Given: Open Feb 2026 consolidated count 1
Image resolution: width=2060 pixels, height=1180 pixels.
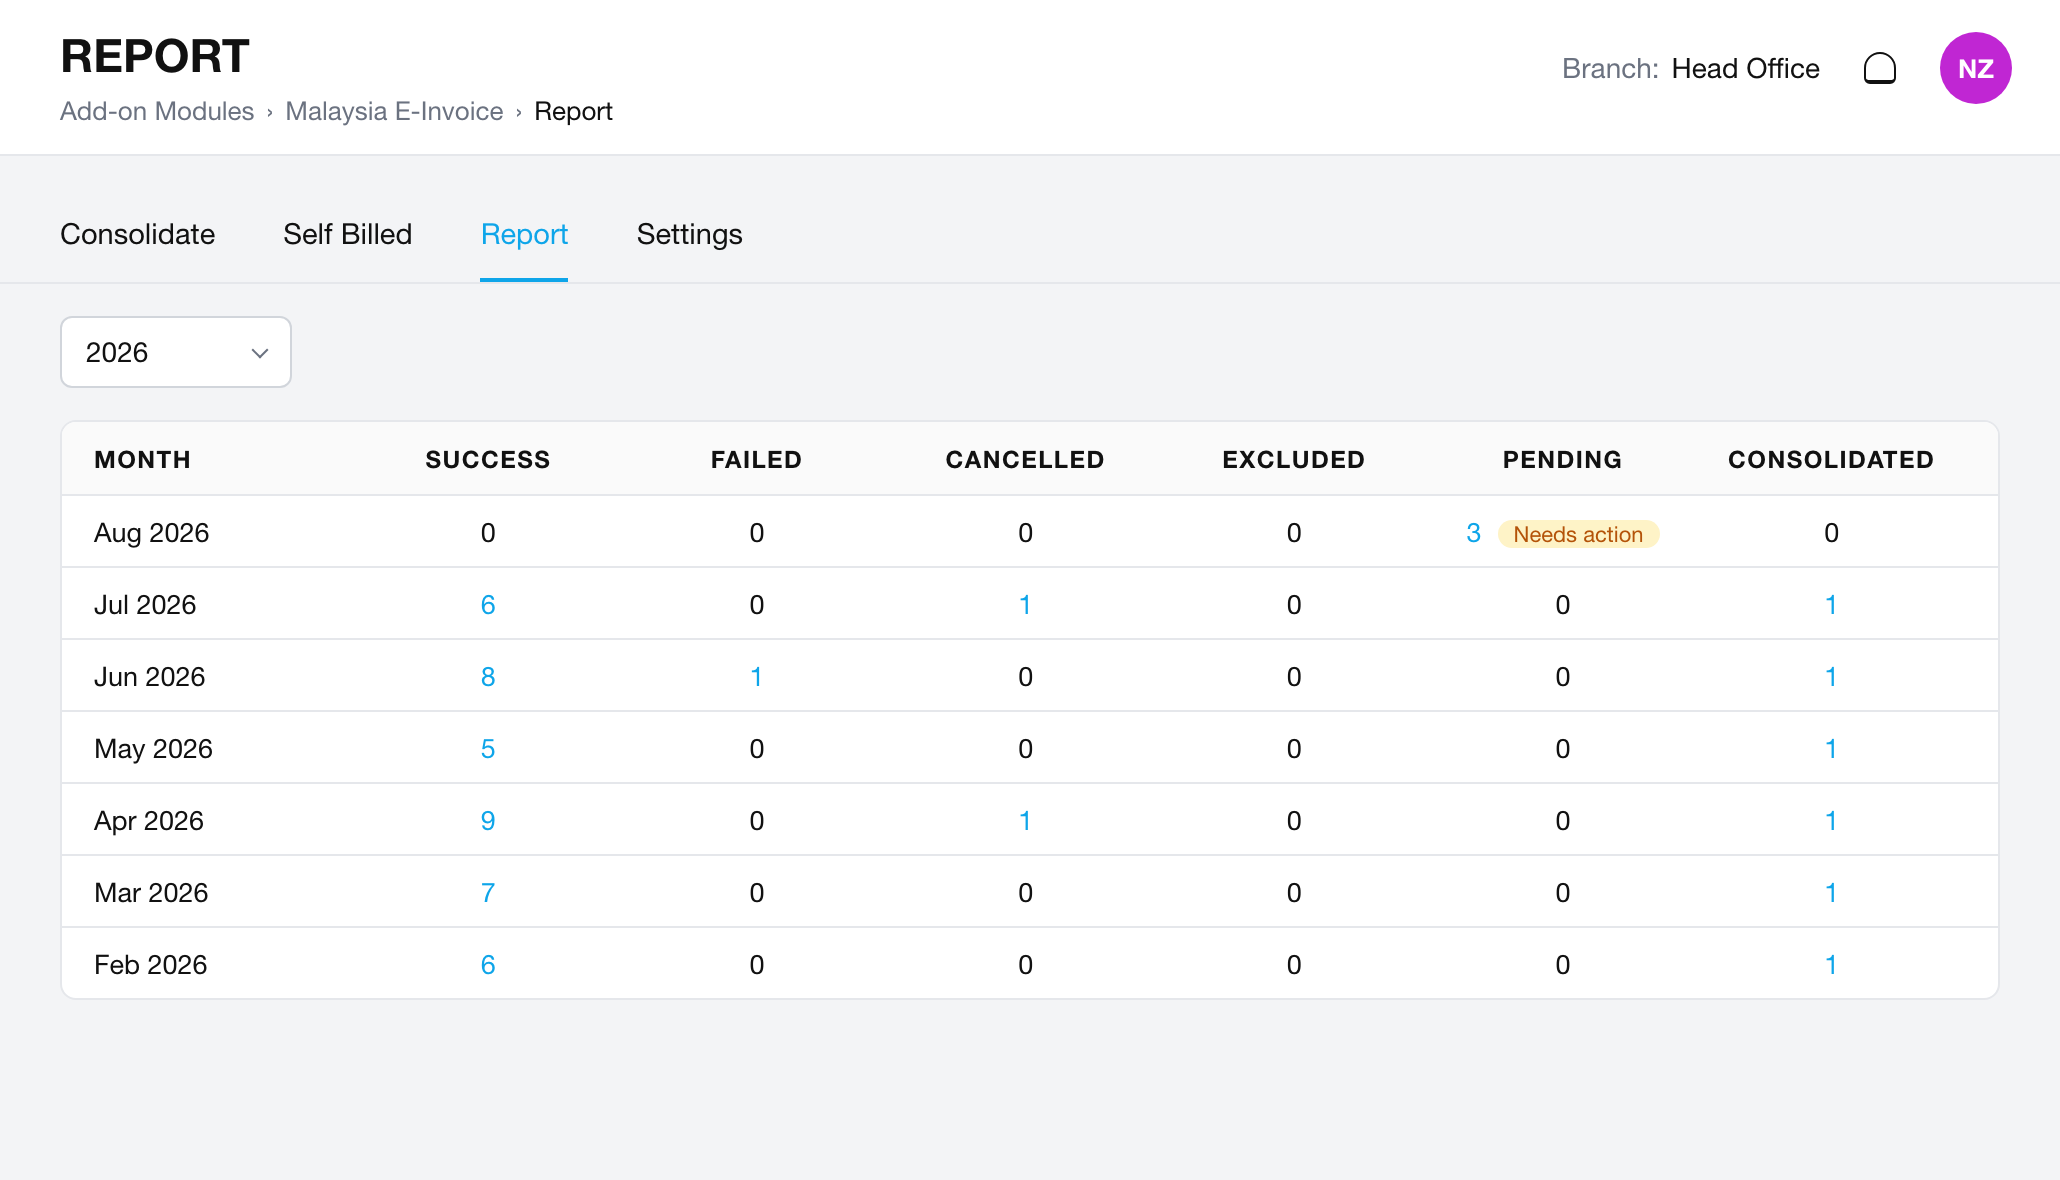Looking at the screenshot, I should click(1831, 965).
